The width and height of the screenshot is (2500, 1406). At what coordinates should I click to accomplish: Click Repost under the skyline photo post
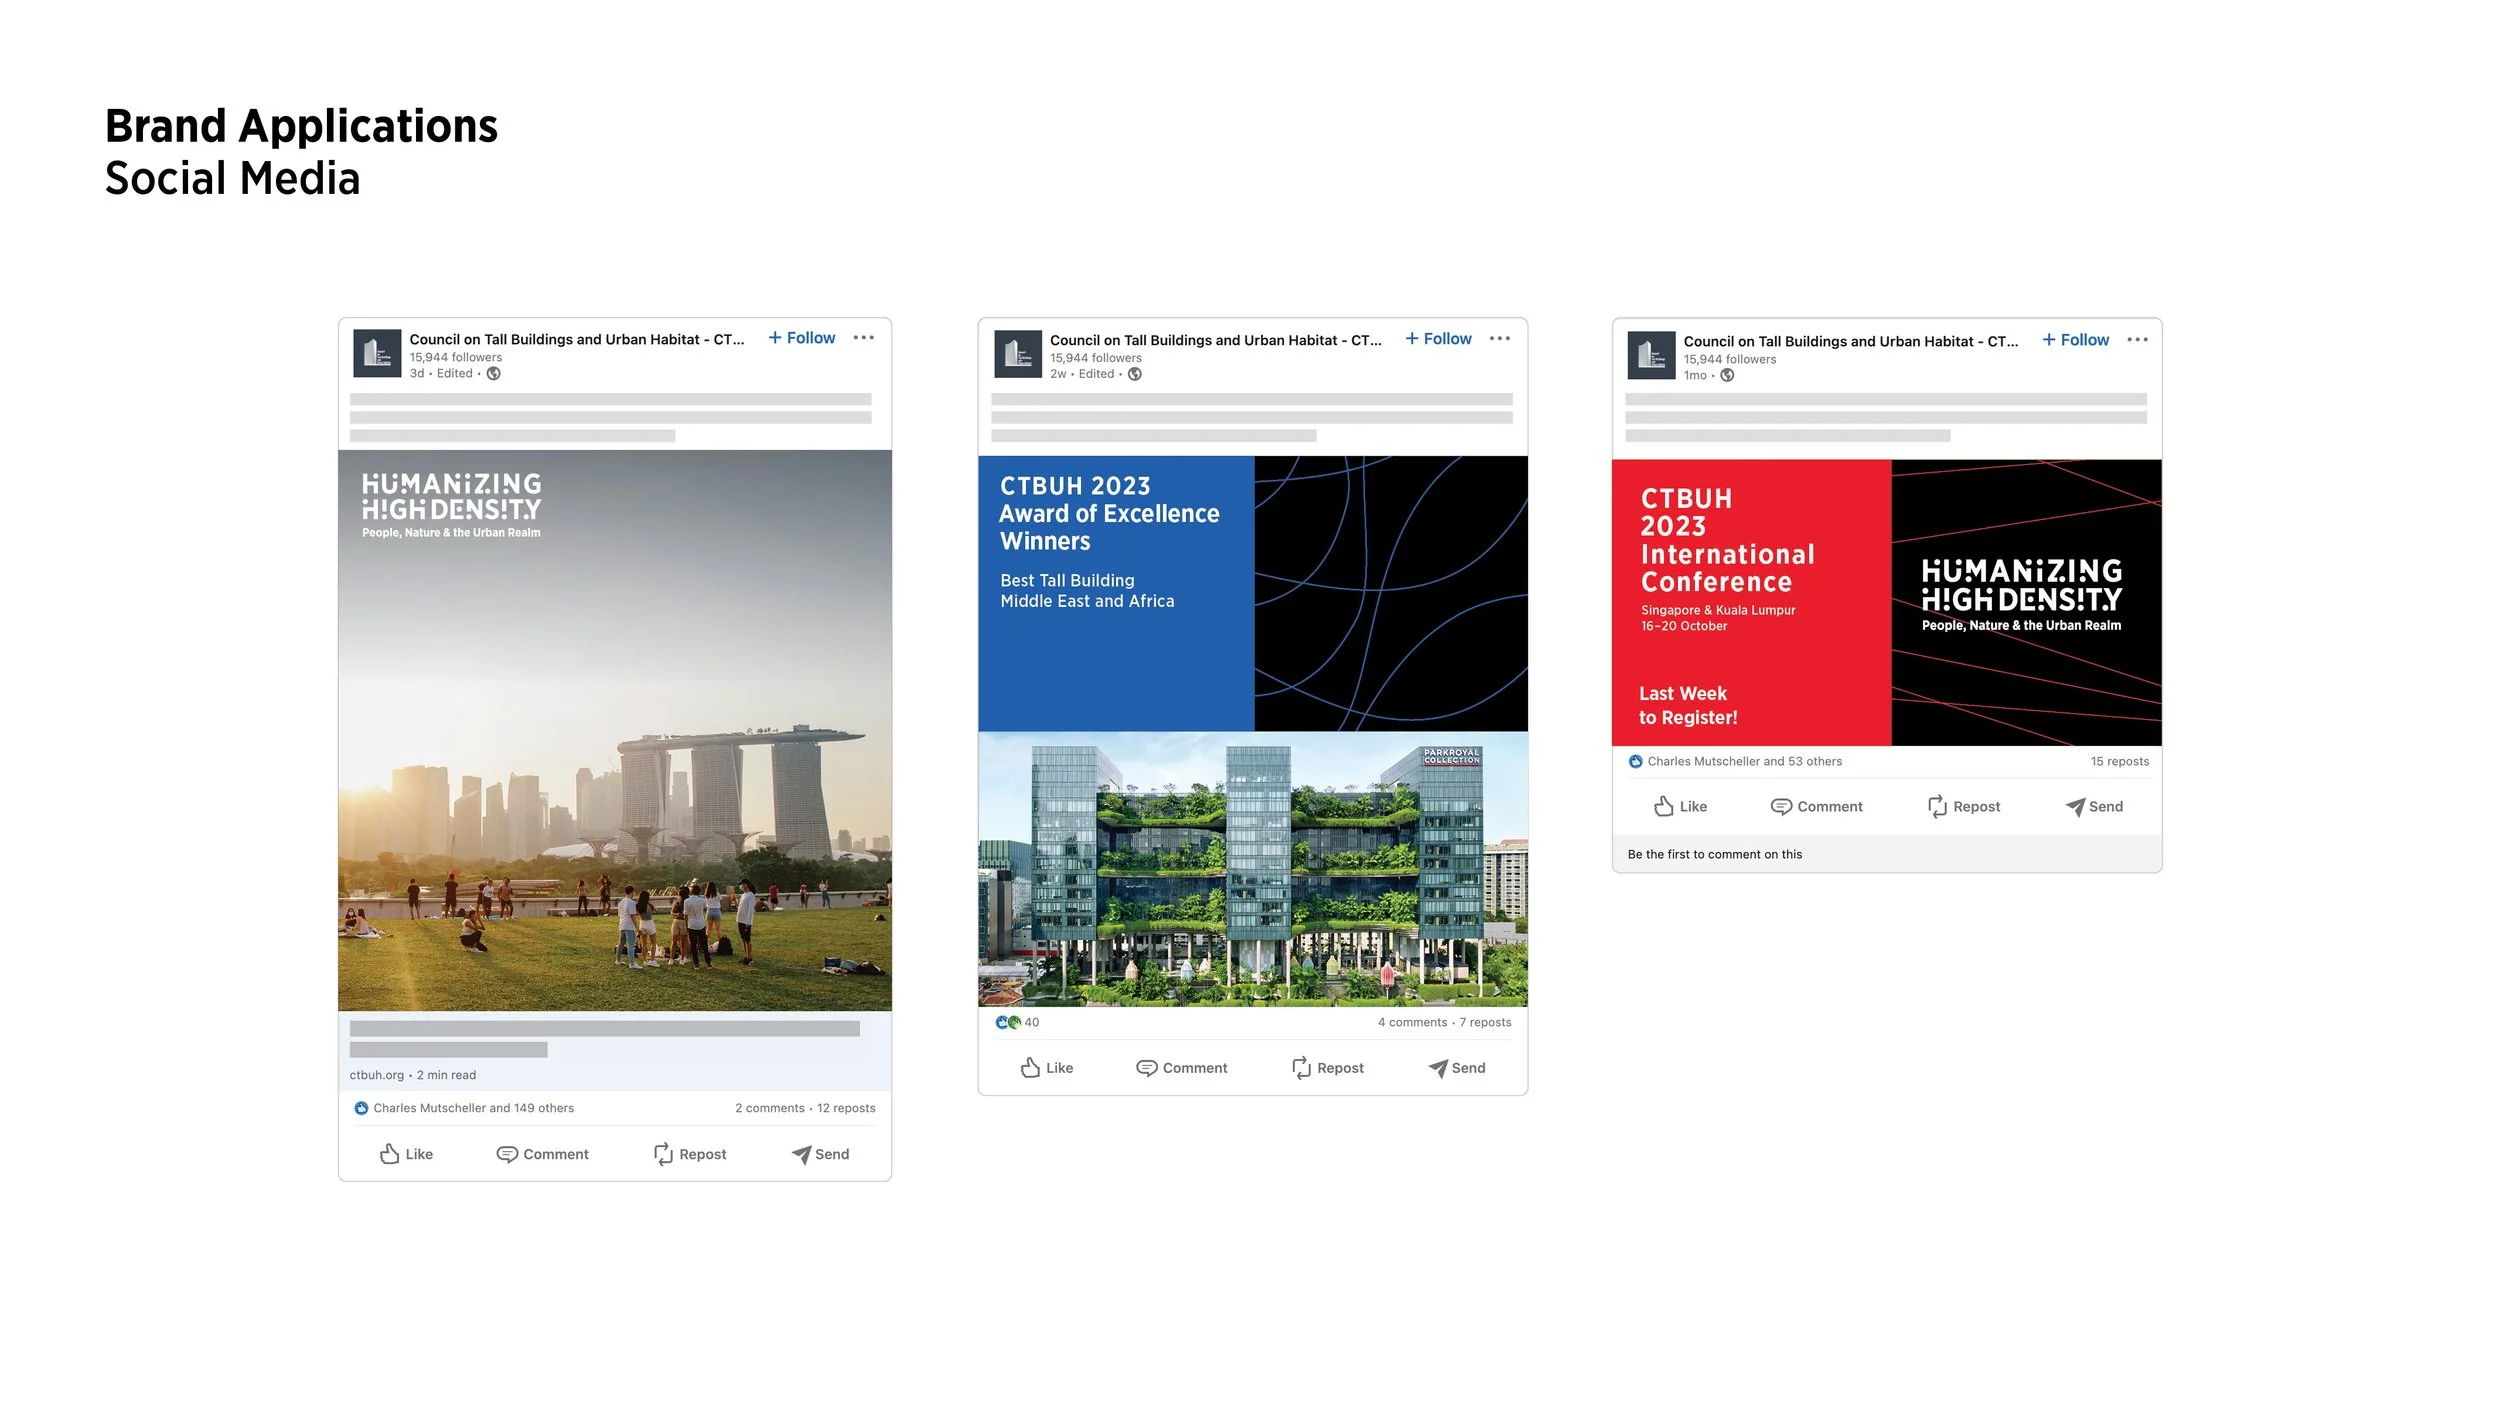coord(690,1154)
